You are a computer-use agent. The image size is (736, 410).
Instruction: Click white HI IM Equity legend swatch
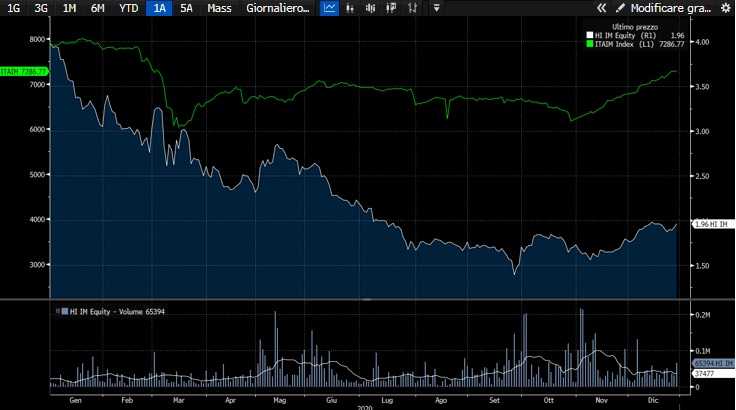coord(590,36)
